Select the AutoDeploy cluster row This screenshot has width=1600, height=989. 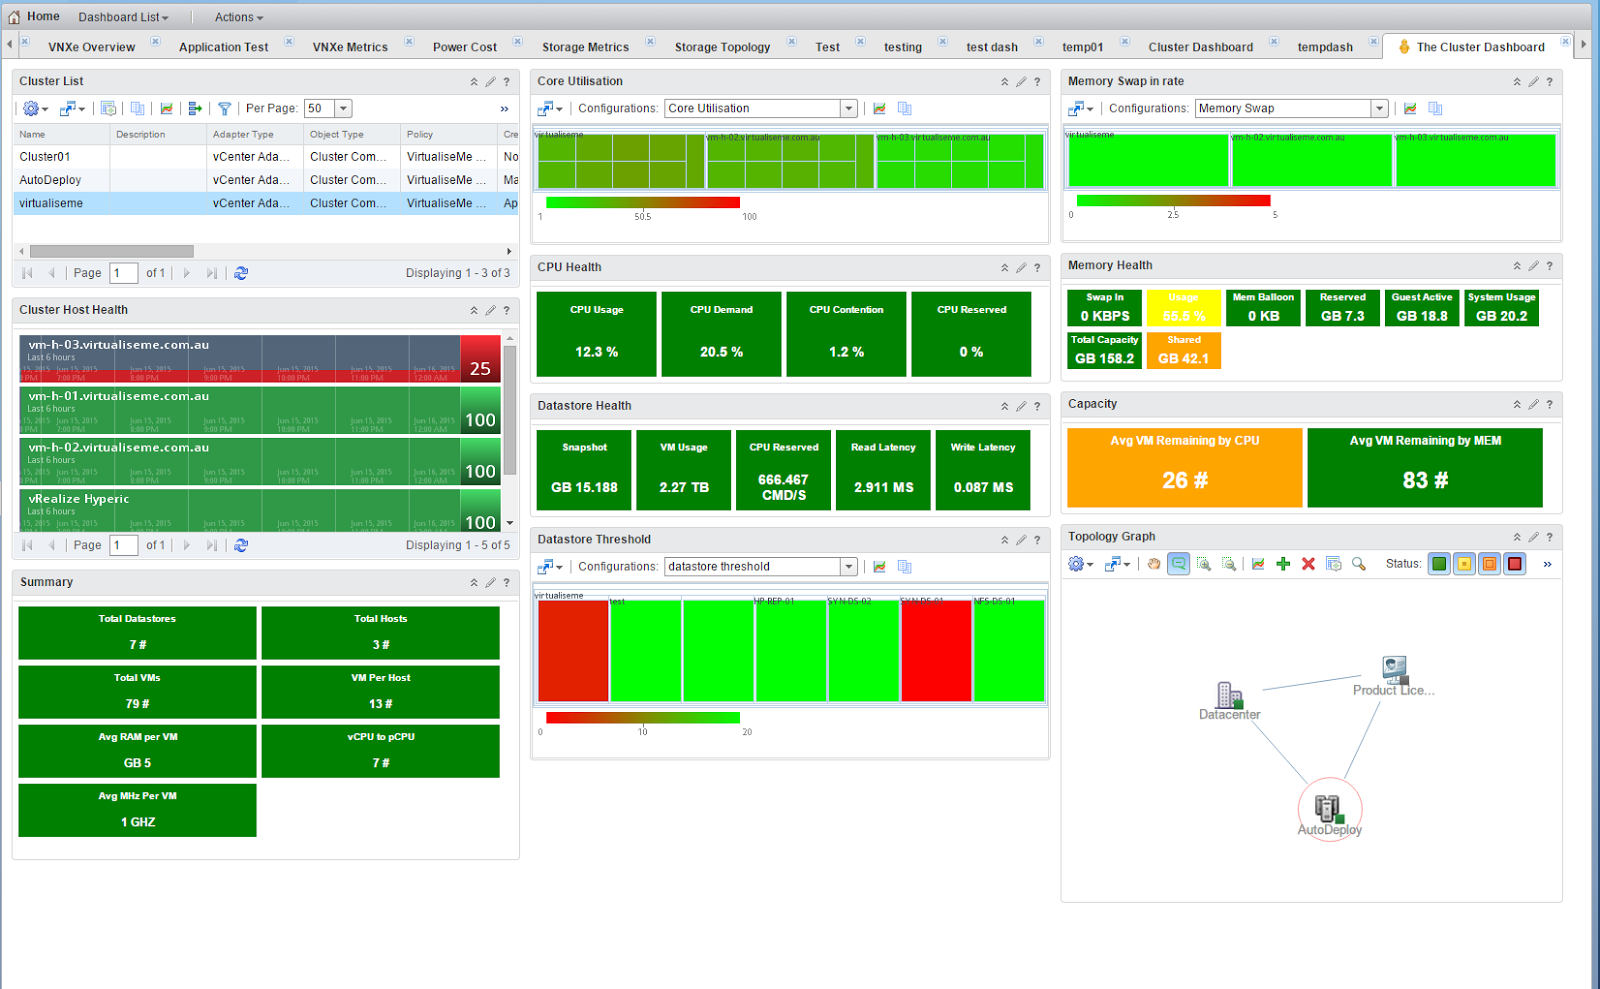point(50,180)
